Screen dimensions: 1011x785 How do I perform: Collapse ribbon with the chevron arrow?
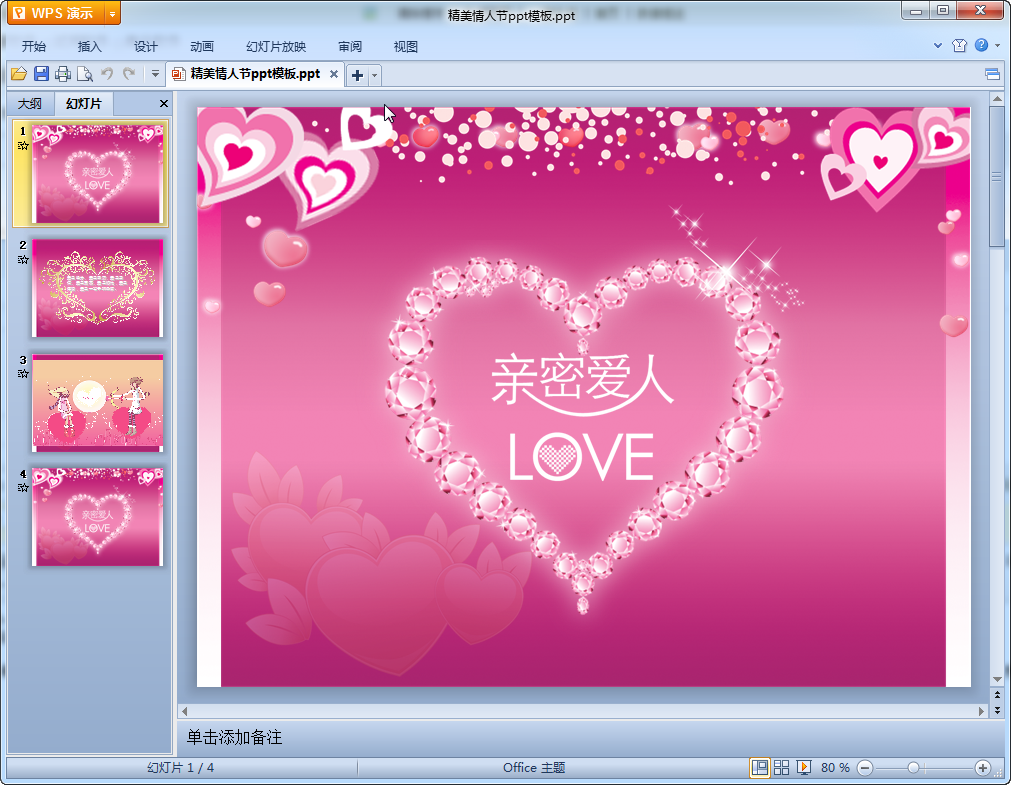pos(938,45)
